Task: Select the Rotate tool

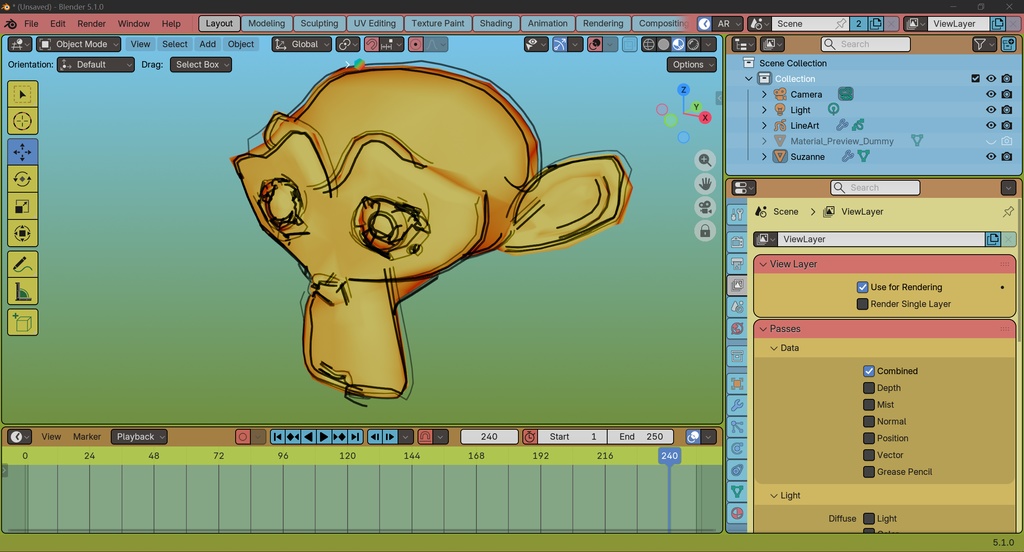Action: (22, 179)
